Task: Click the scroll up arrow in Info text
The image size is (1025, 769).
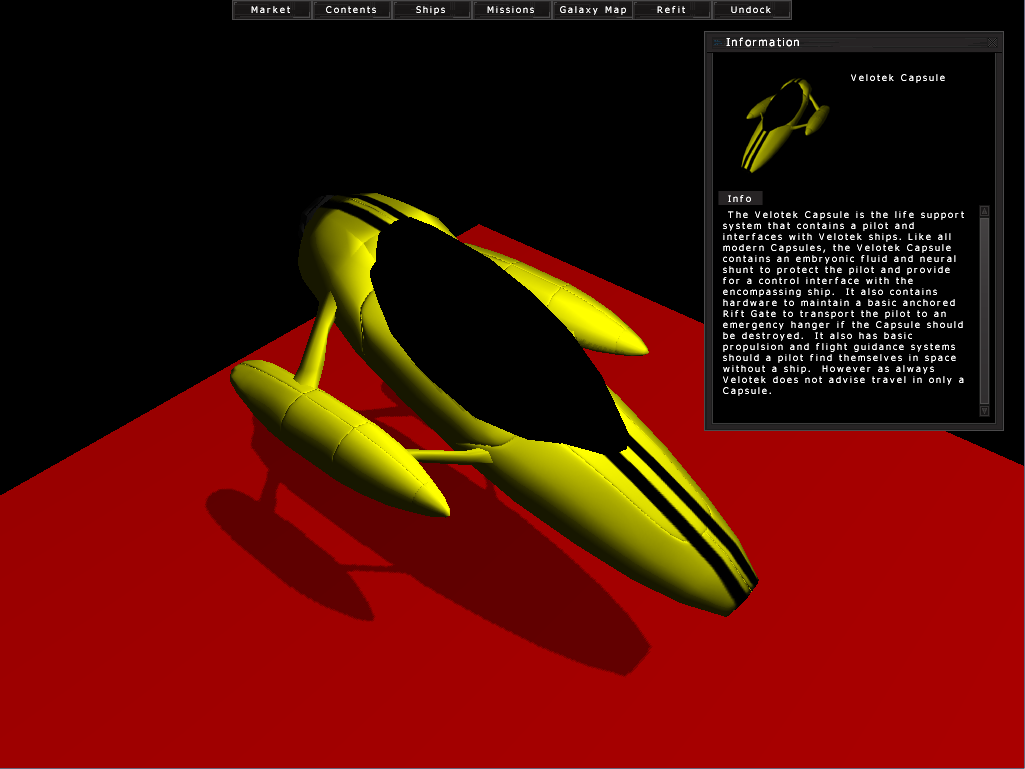Action: point(984,211)
